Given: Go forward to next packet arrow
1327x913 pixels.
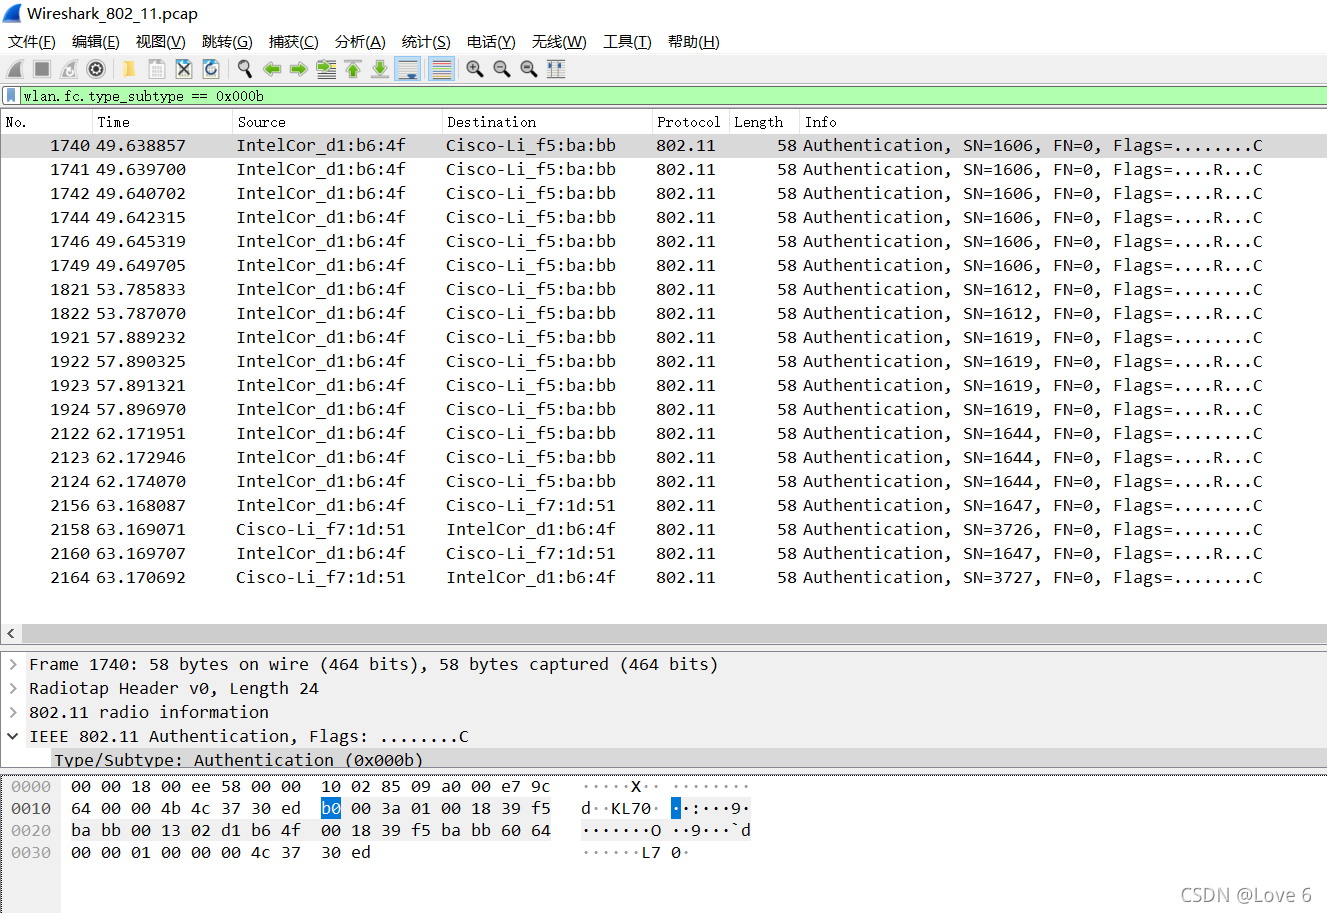Looking at the screenshot, I should coord(298,69).
